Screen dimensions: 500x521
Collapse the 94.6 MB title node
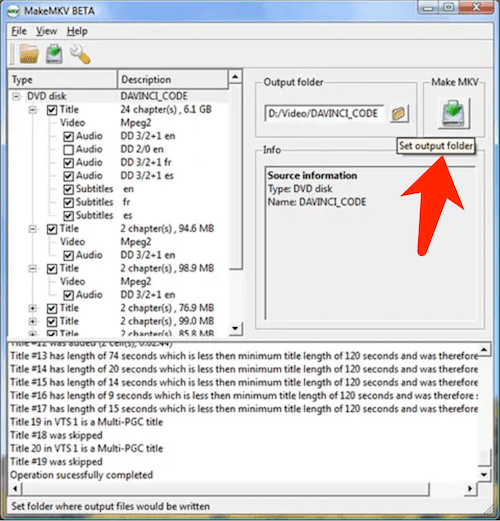pos(33,229)
